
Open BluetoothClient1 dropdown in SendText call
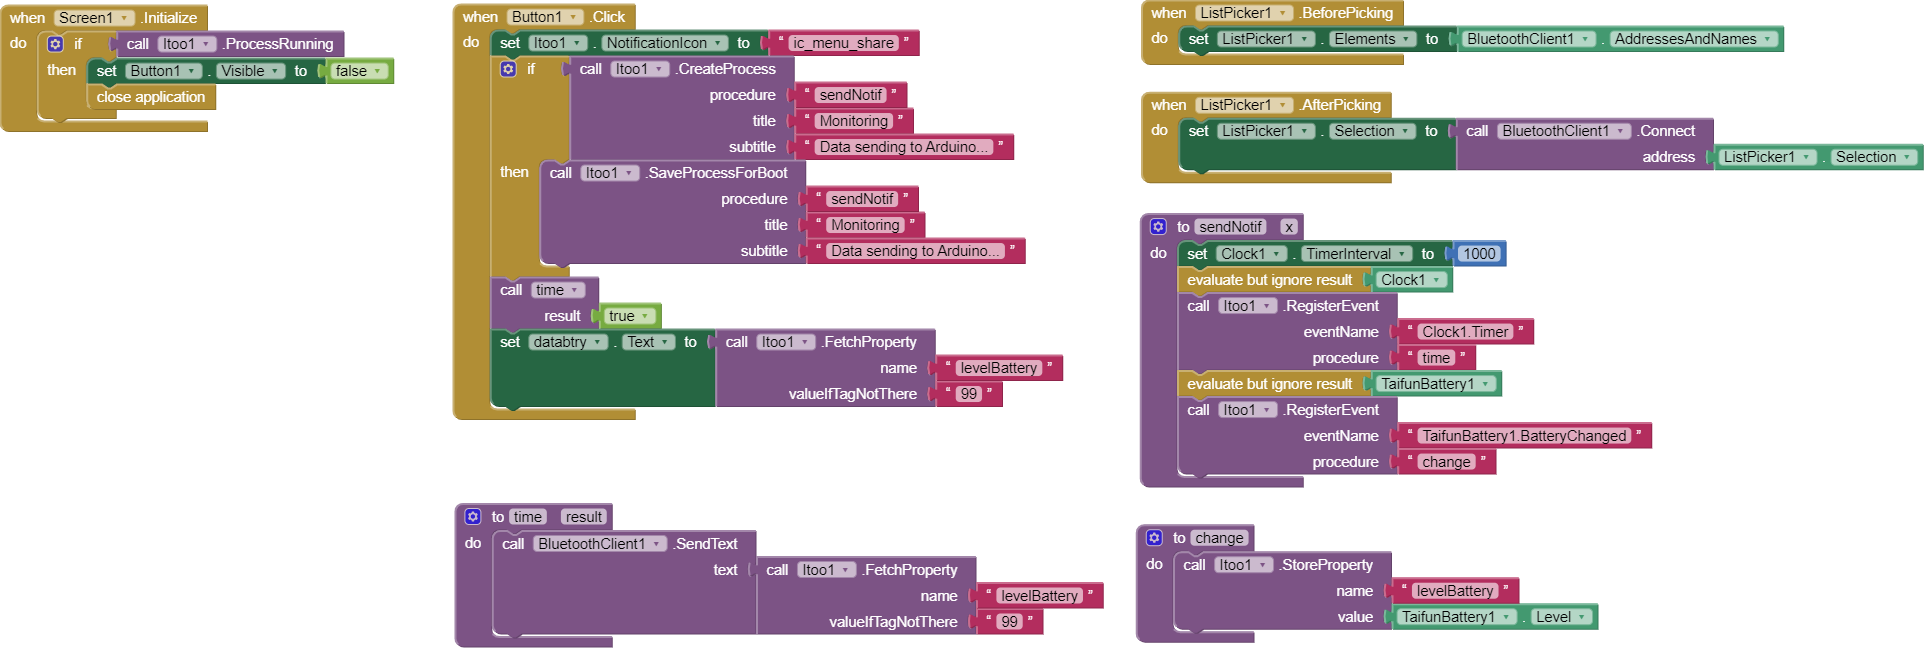pos(601,544)
